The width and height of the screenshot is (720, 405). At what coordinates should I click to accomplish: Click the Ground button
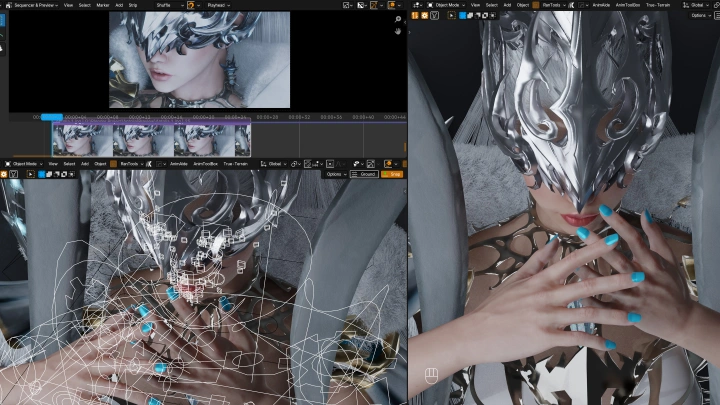pyautogui.click(x=364, y=174)
